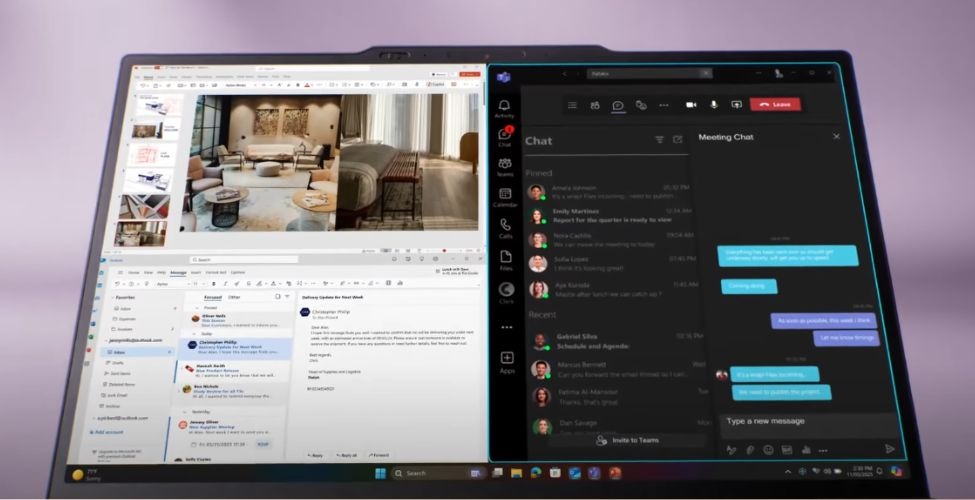Screen dimensions: 975x500
Task: Open Calls in the Teams sidebar
Action: [x=506, y=228]
